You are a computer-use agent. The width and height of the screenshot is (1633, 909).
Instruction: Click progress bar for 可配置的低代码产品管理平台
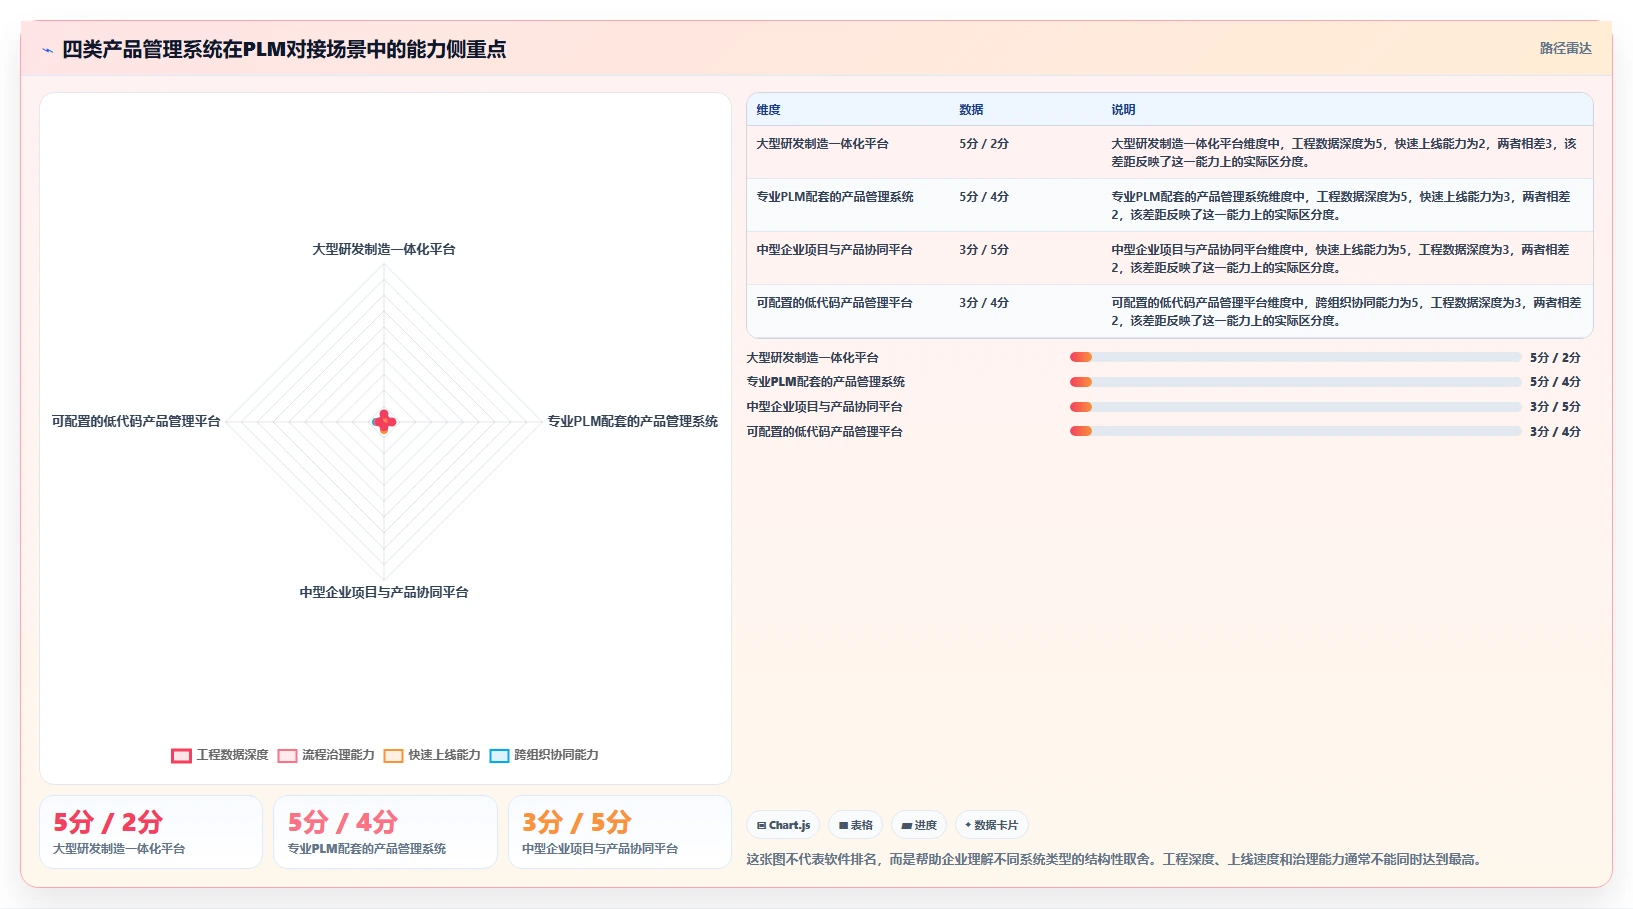coord(1296,432)
